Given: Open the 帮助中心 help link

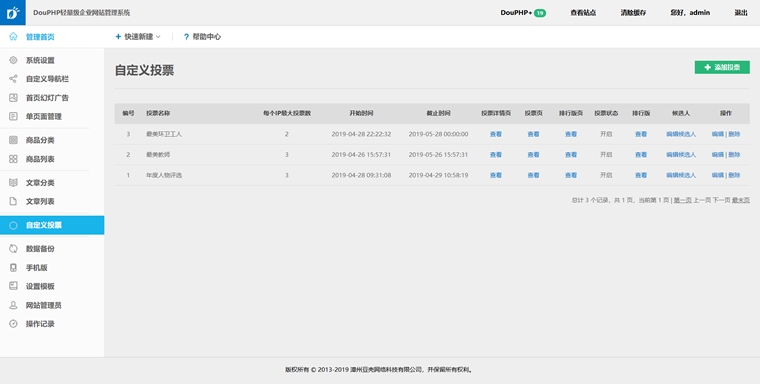Looking at the screenshot, I should (202, 36).
